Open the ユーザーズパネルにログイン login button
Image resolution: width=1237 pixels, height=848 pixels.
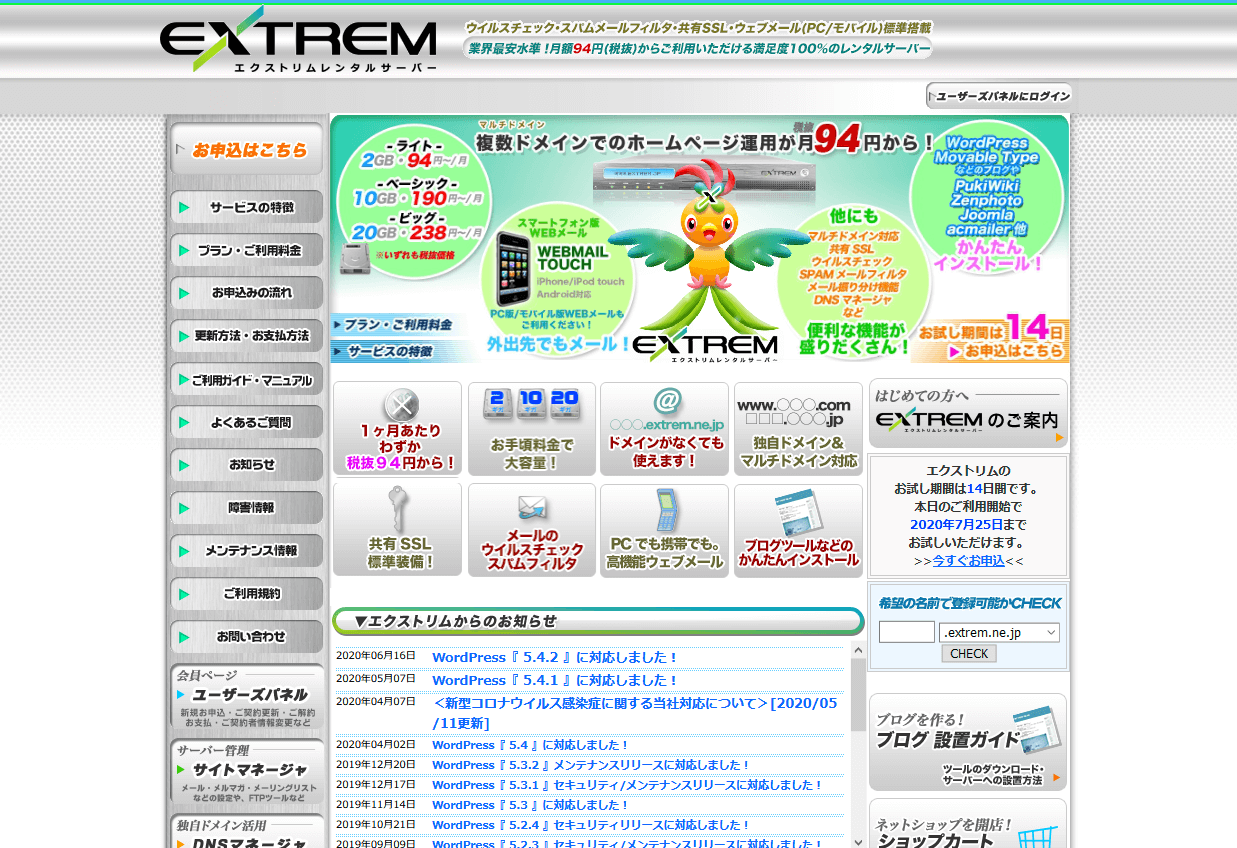999,96
